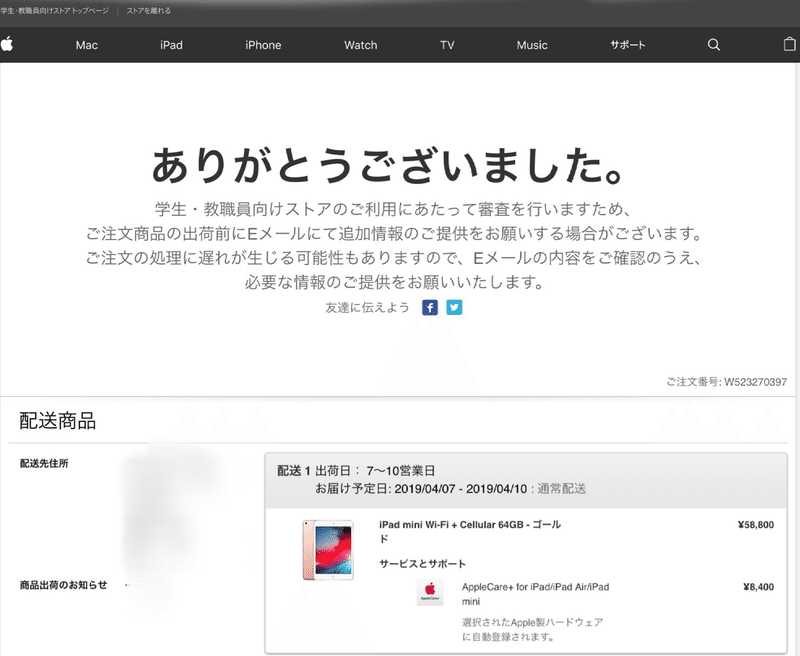Screen dimensions: 800x656
Task: Open the サポート menu
Action: (x=628, y=45)
